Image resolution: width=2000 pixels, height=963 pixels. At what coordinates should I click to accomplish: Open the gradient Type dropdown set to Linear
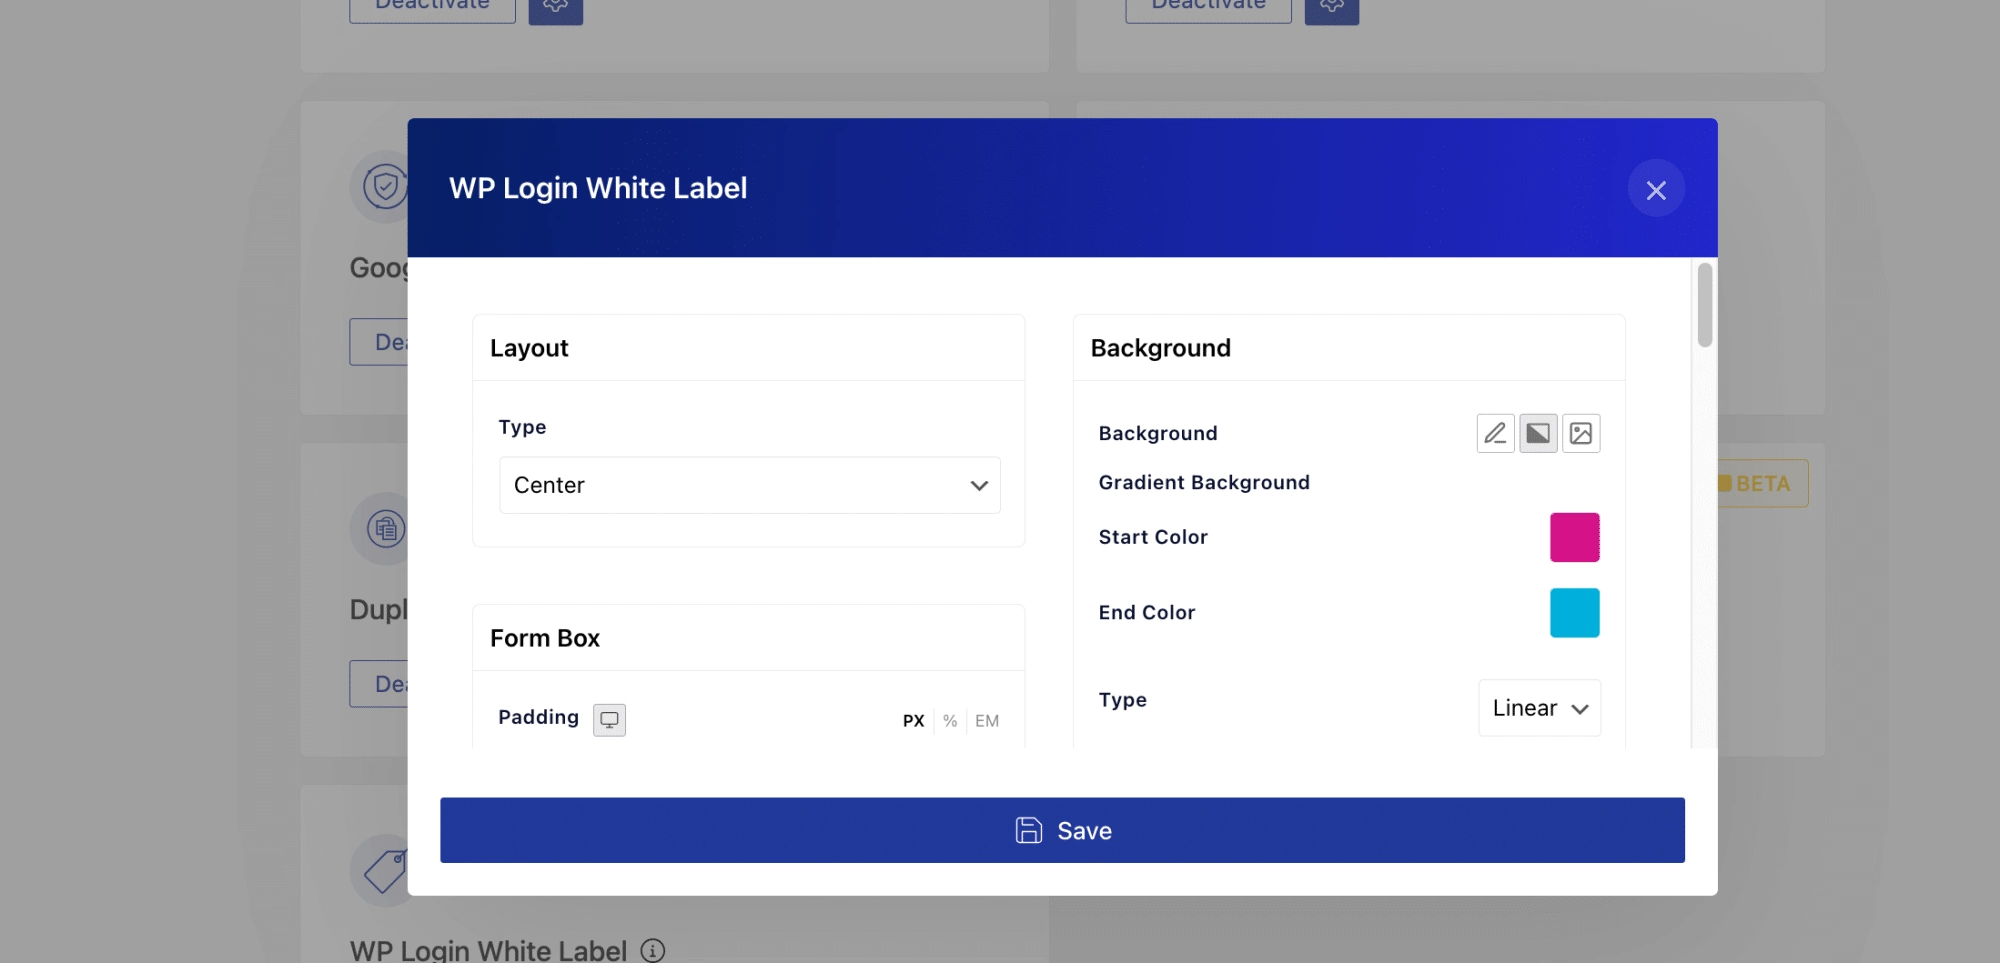[1539, 707]
